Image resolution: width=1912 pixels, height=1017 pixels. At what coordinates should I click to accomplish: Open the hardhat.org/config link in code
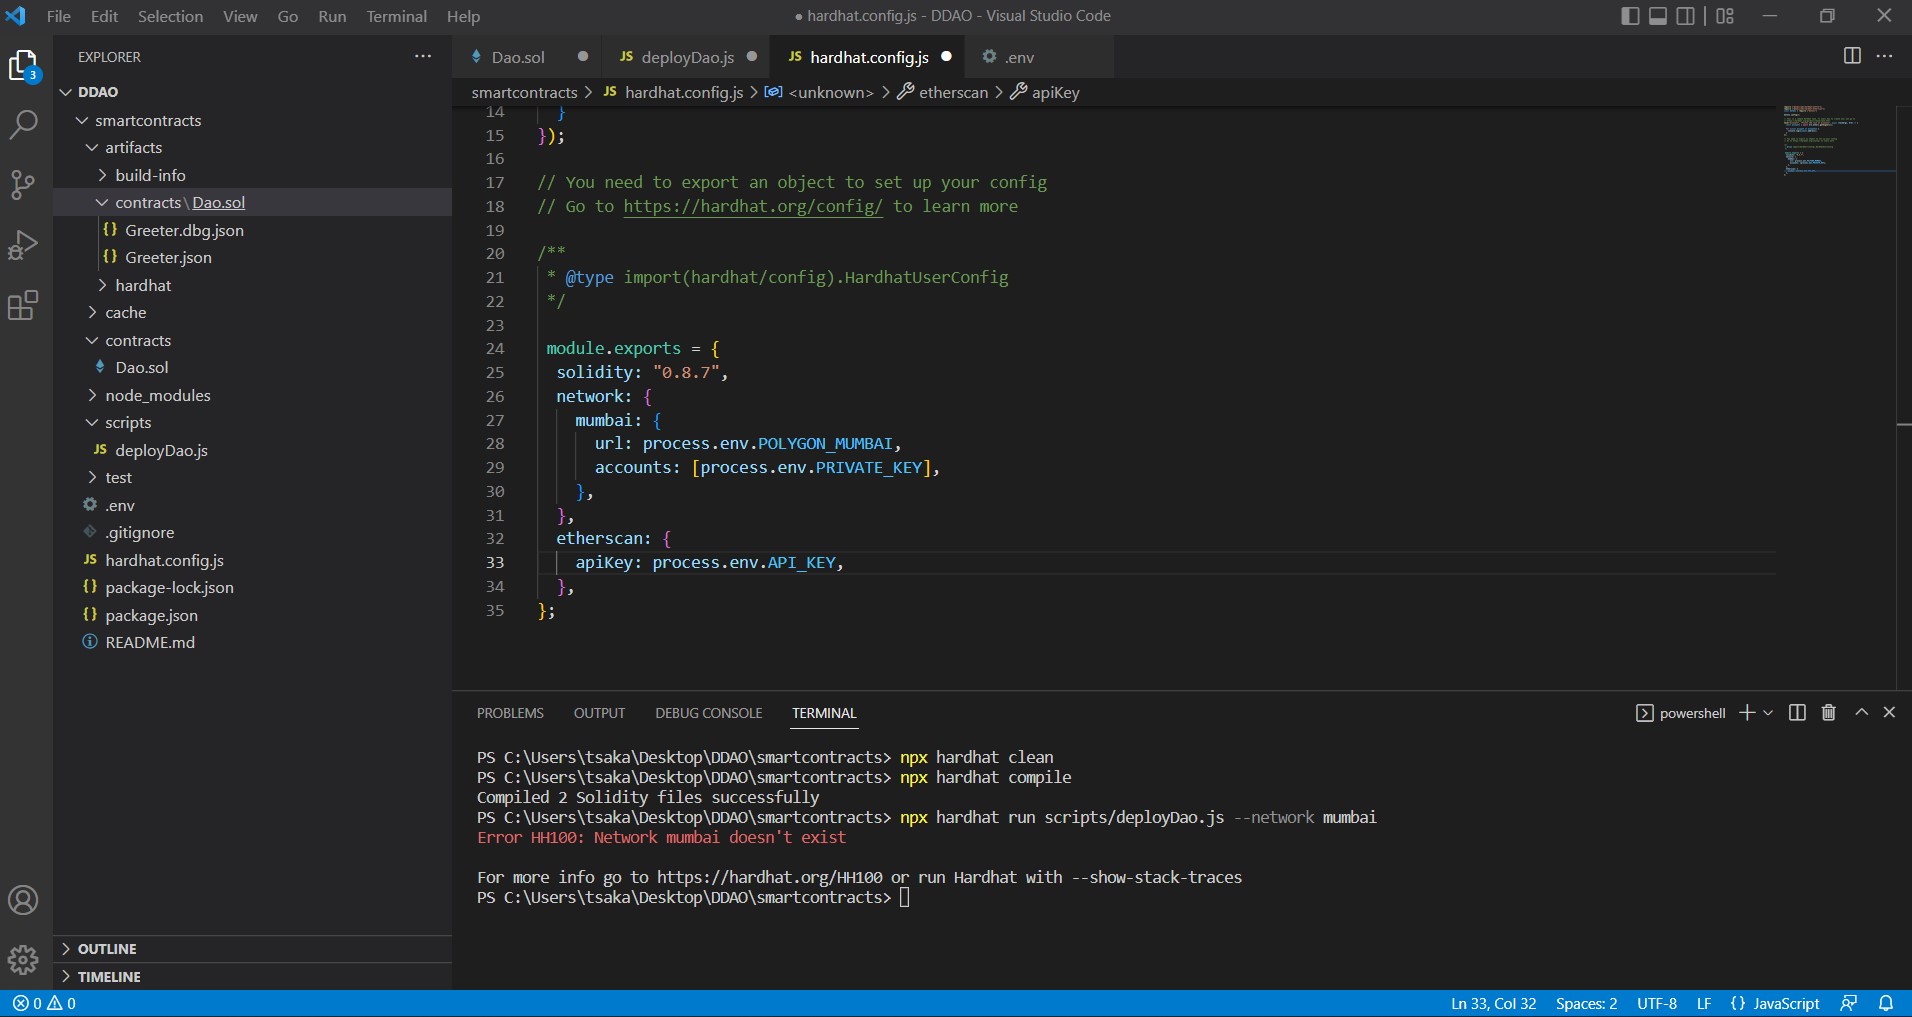coord(753,206)
